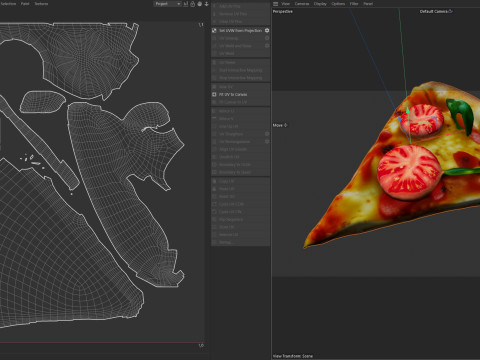
Task: Open viewport hamburger menu icon
Action: (275, 4)
